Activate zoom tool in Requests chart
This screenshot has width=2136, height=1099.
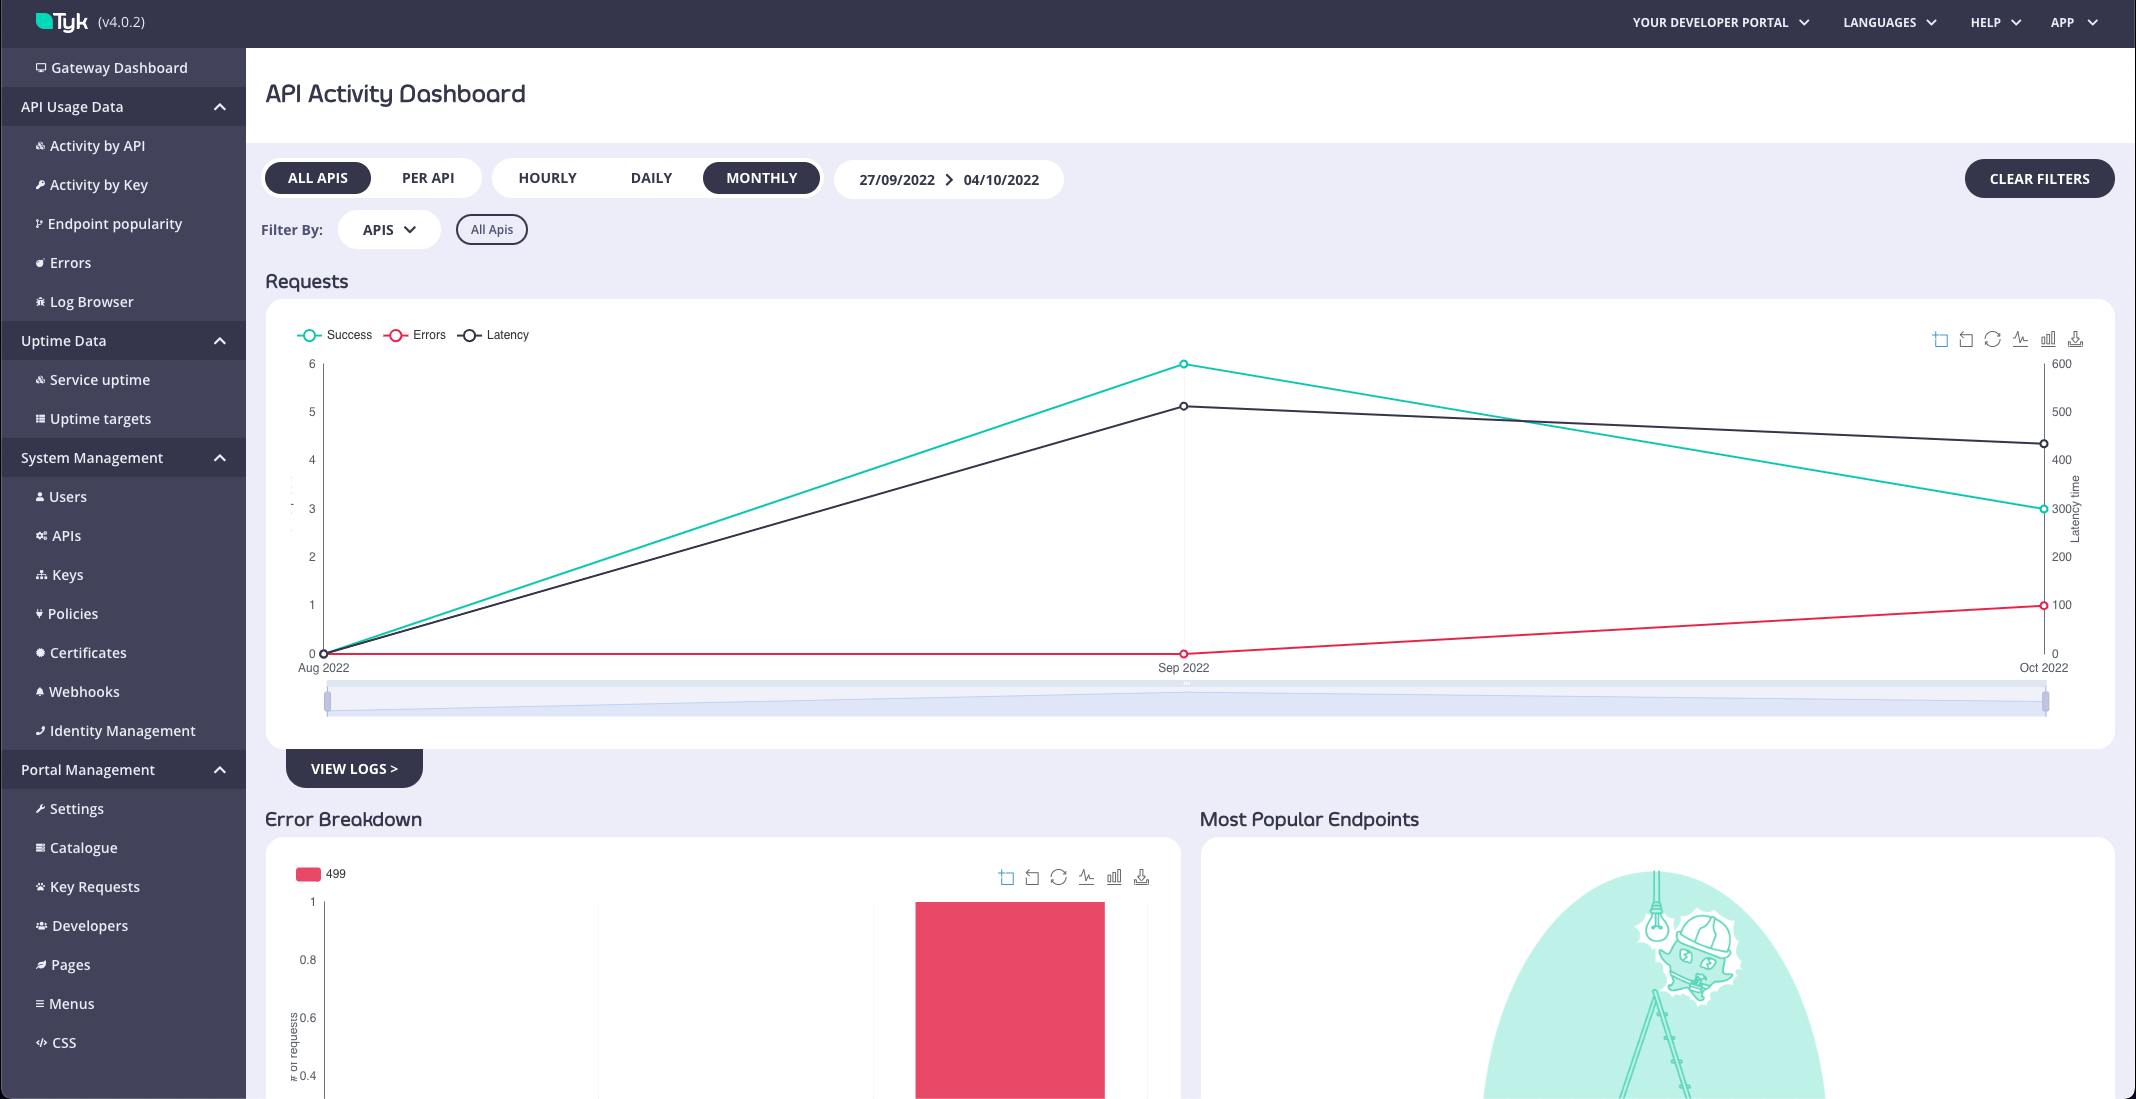pos(1940,340)
